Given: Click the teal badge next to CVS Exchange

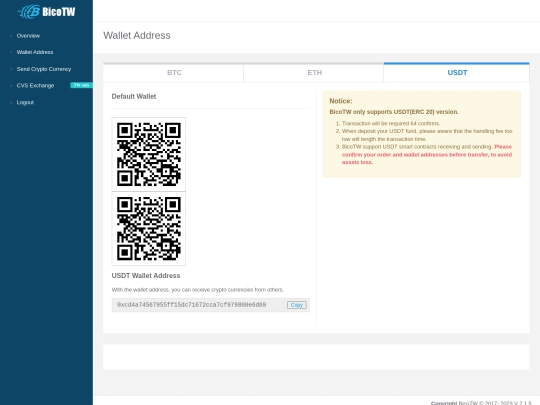Looking at the screenshot, I should click(x=81, y=85).
